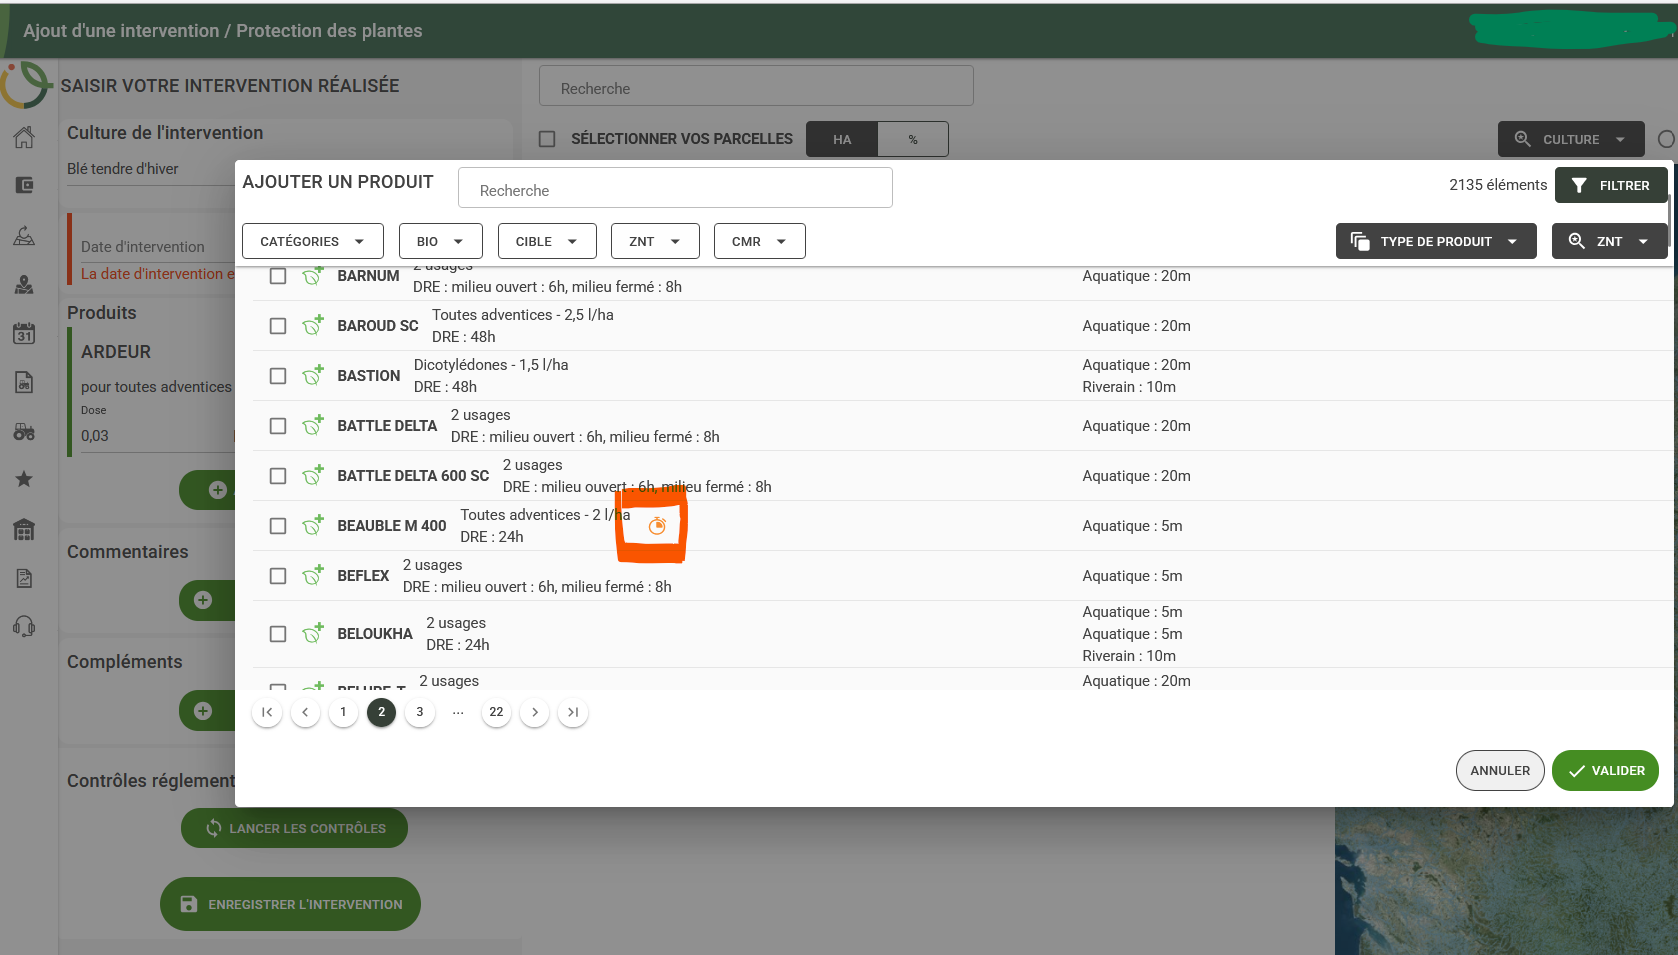Click the FILTRER button
The image size is (1678, 955).
tap(1610, 185)
